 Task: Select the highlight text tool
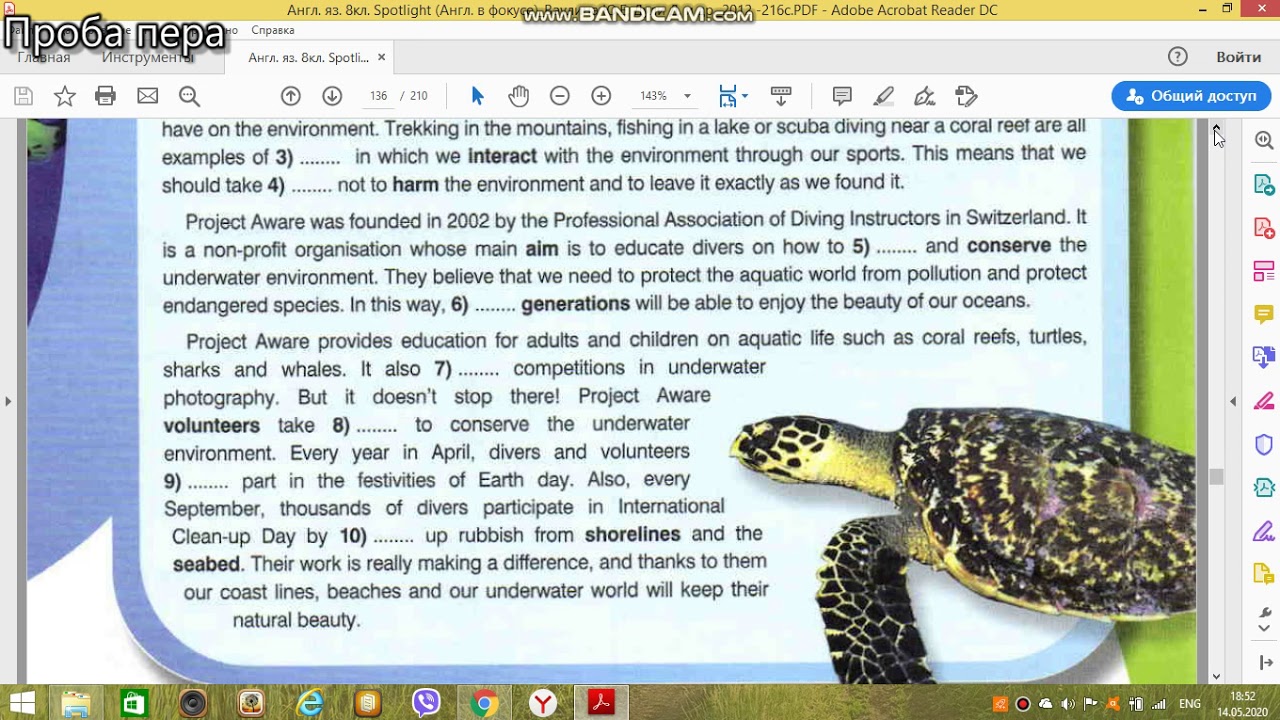(884, 96)
